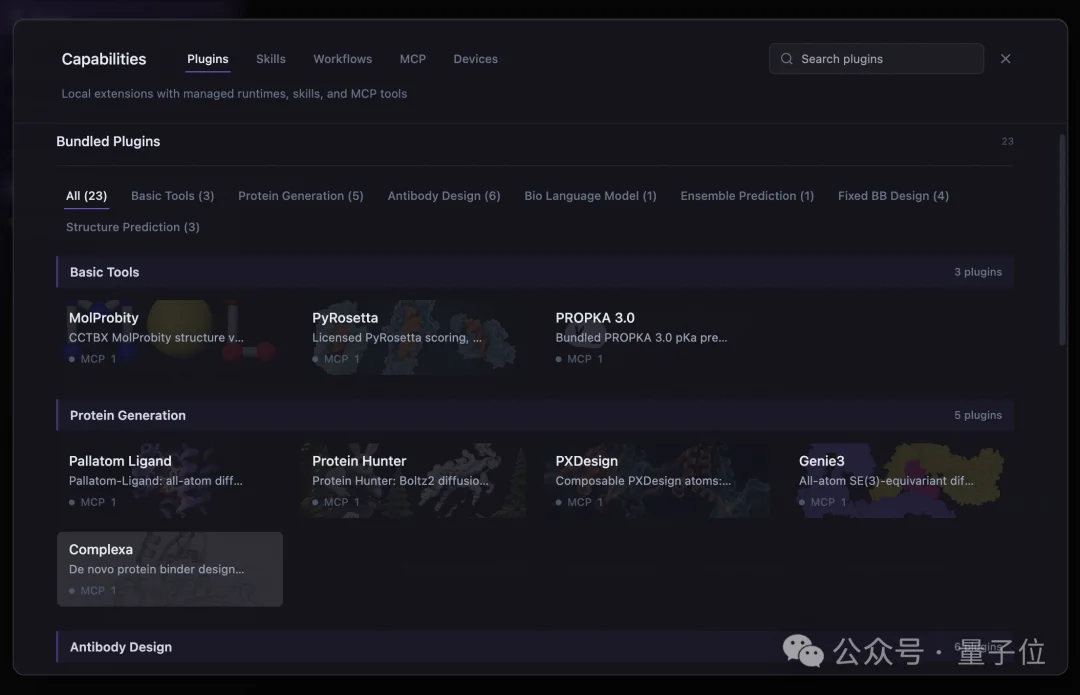1080x695 pixels.
Task: Filter by Ensemble Prediction (1)
Action: pyautogui.click(x=747, y=196)
